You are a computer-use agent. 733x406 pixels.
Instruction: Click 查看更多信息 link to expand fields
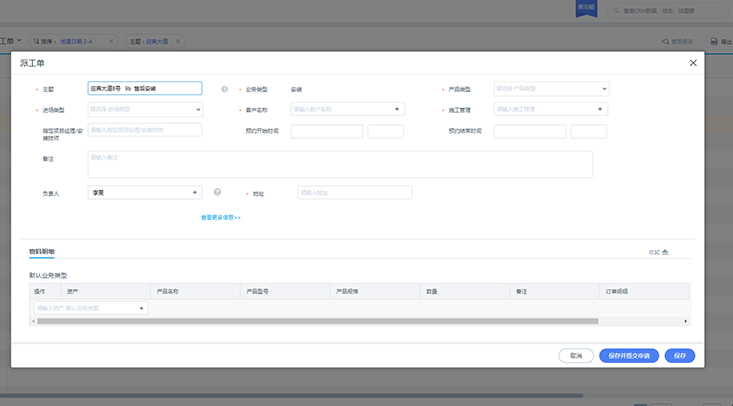(x=220, y=217)
